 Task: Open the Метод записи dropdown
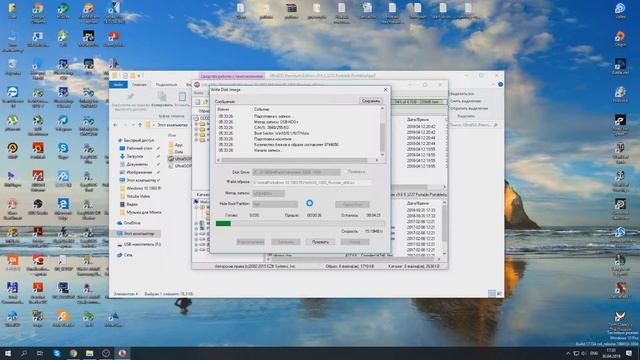point(268,193)
